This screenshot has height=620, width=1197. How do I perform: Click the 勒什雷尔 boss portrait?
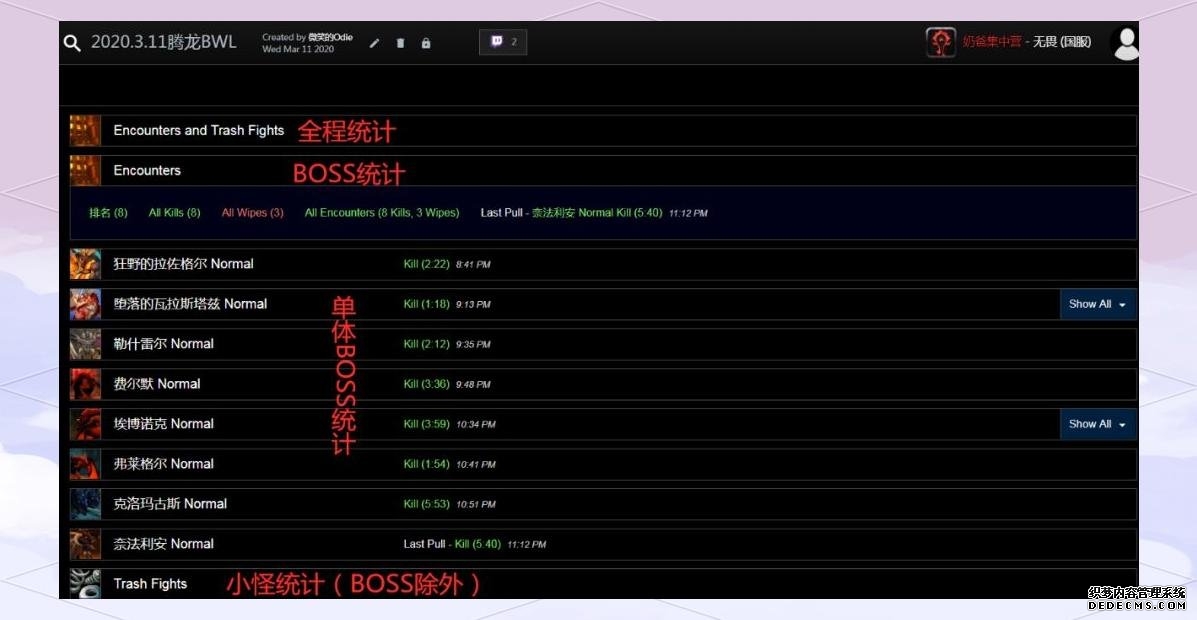pos(85,344)
